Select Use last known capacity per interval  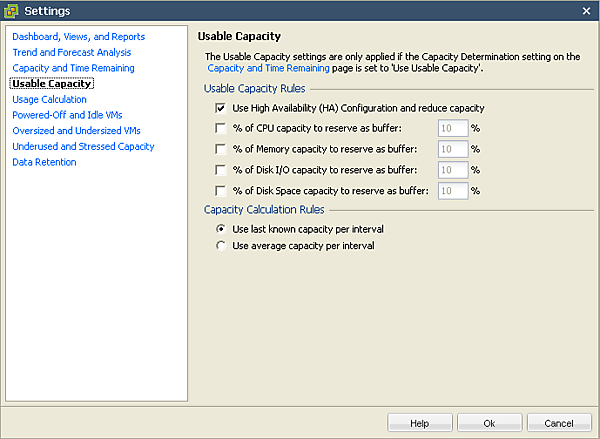click(x=221, y=229)
